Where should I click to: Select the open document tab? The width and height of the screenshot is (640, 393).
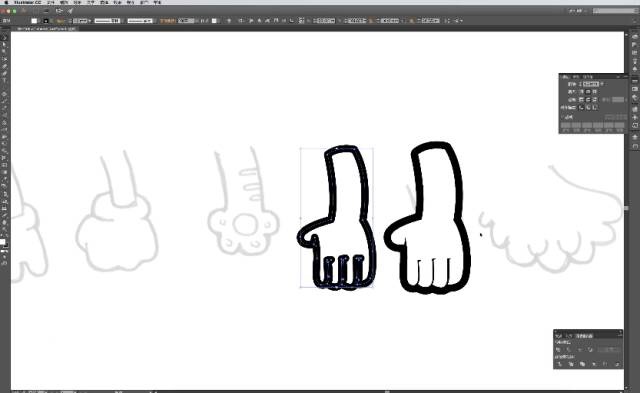pos(46,29)
